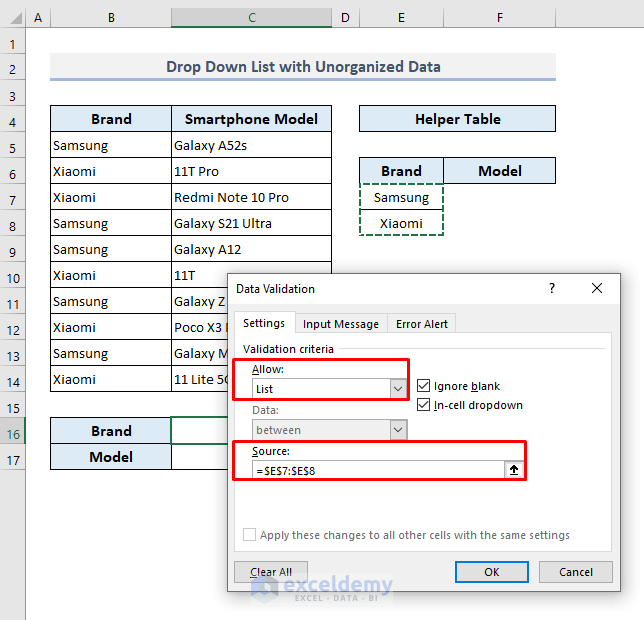Select column C header

pos(251,18)
